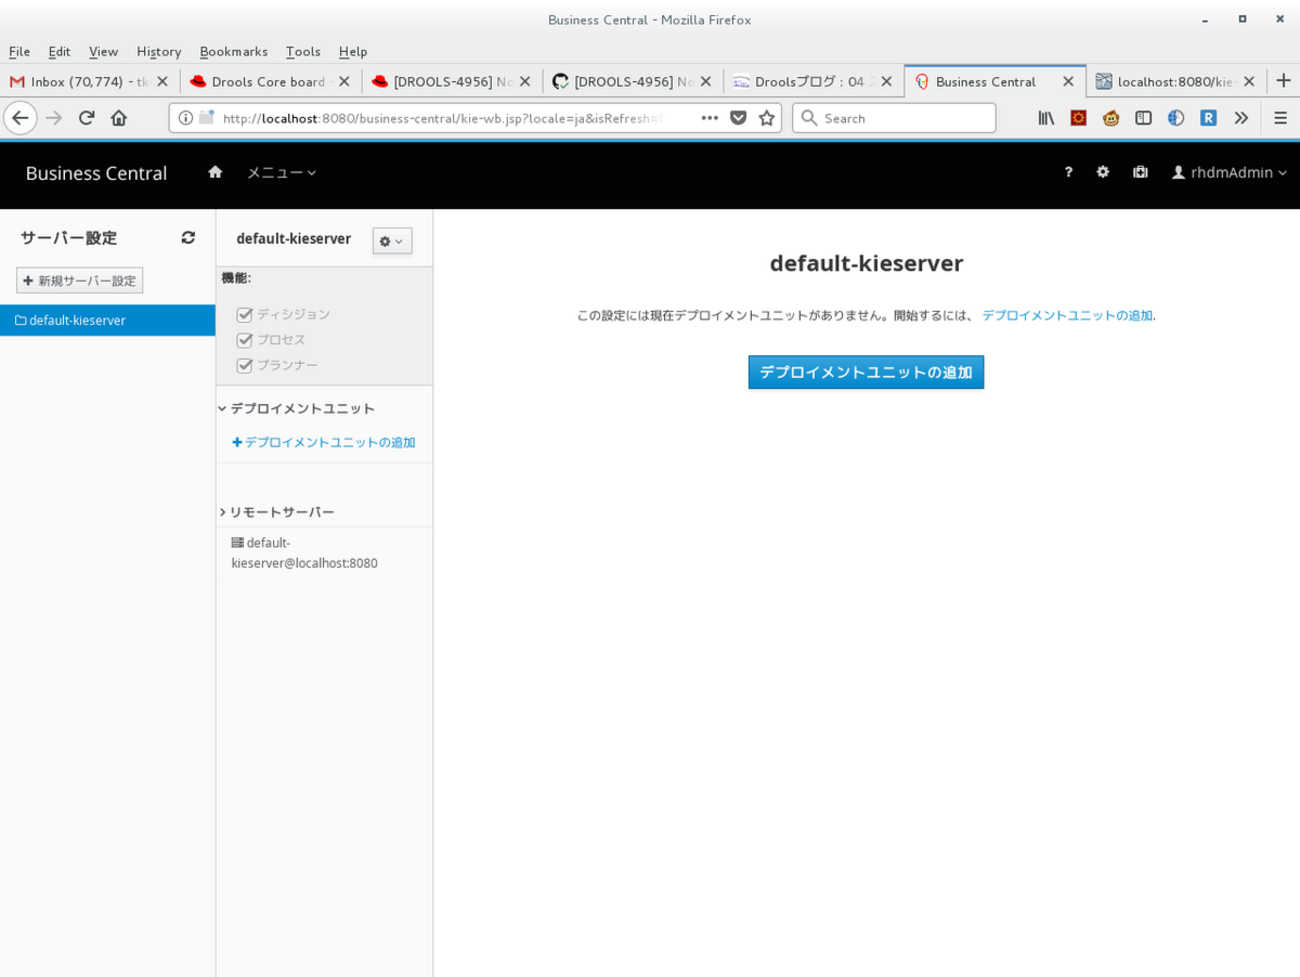The width and height of the screenshot is (1300, 977).
Task: Click the briefcase icon in header
Action: pyautogui.click(x=1140, y=172)
